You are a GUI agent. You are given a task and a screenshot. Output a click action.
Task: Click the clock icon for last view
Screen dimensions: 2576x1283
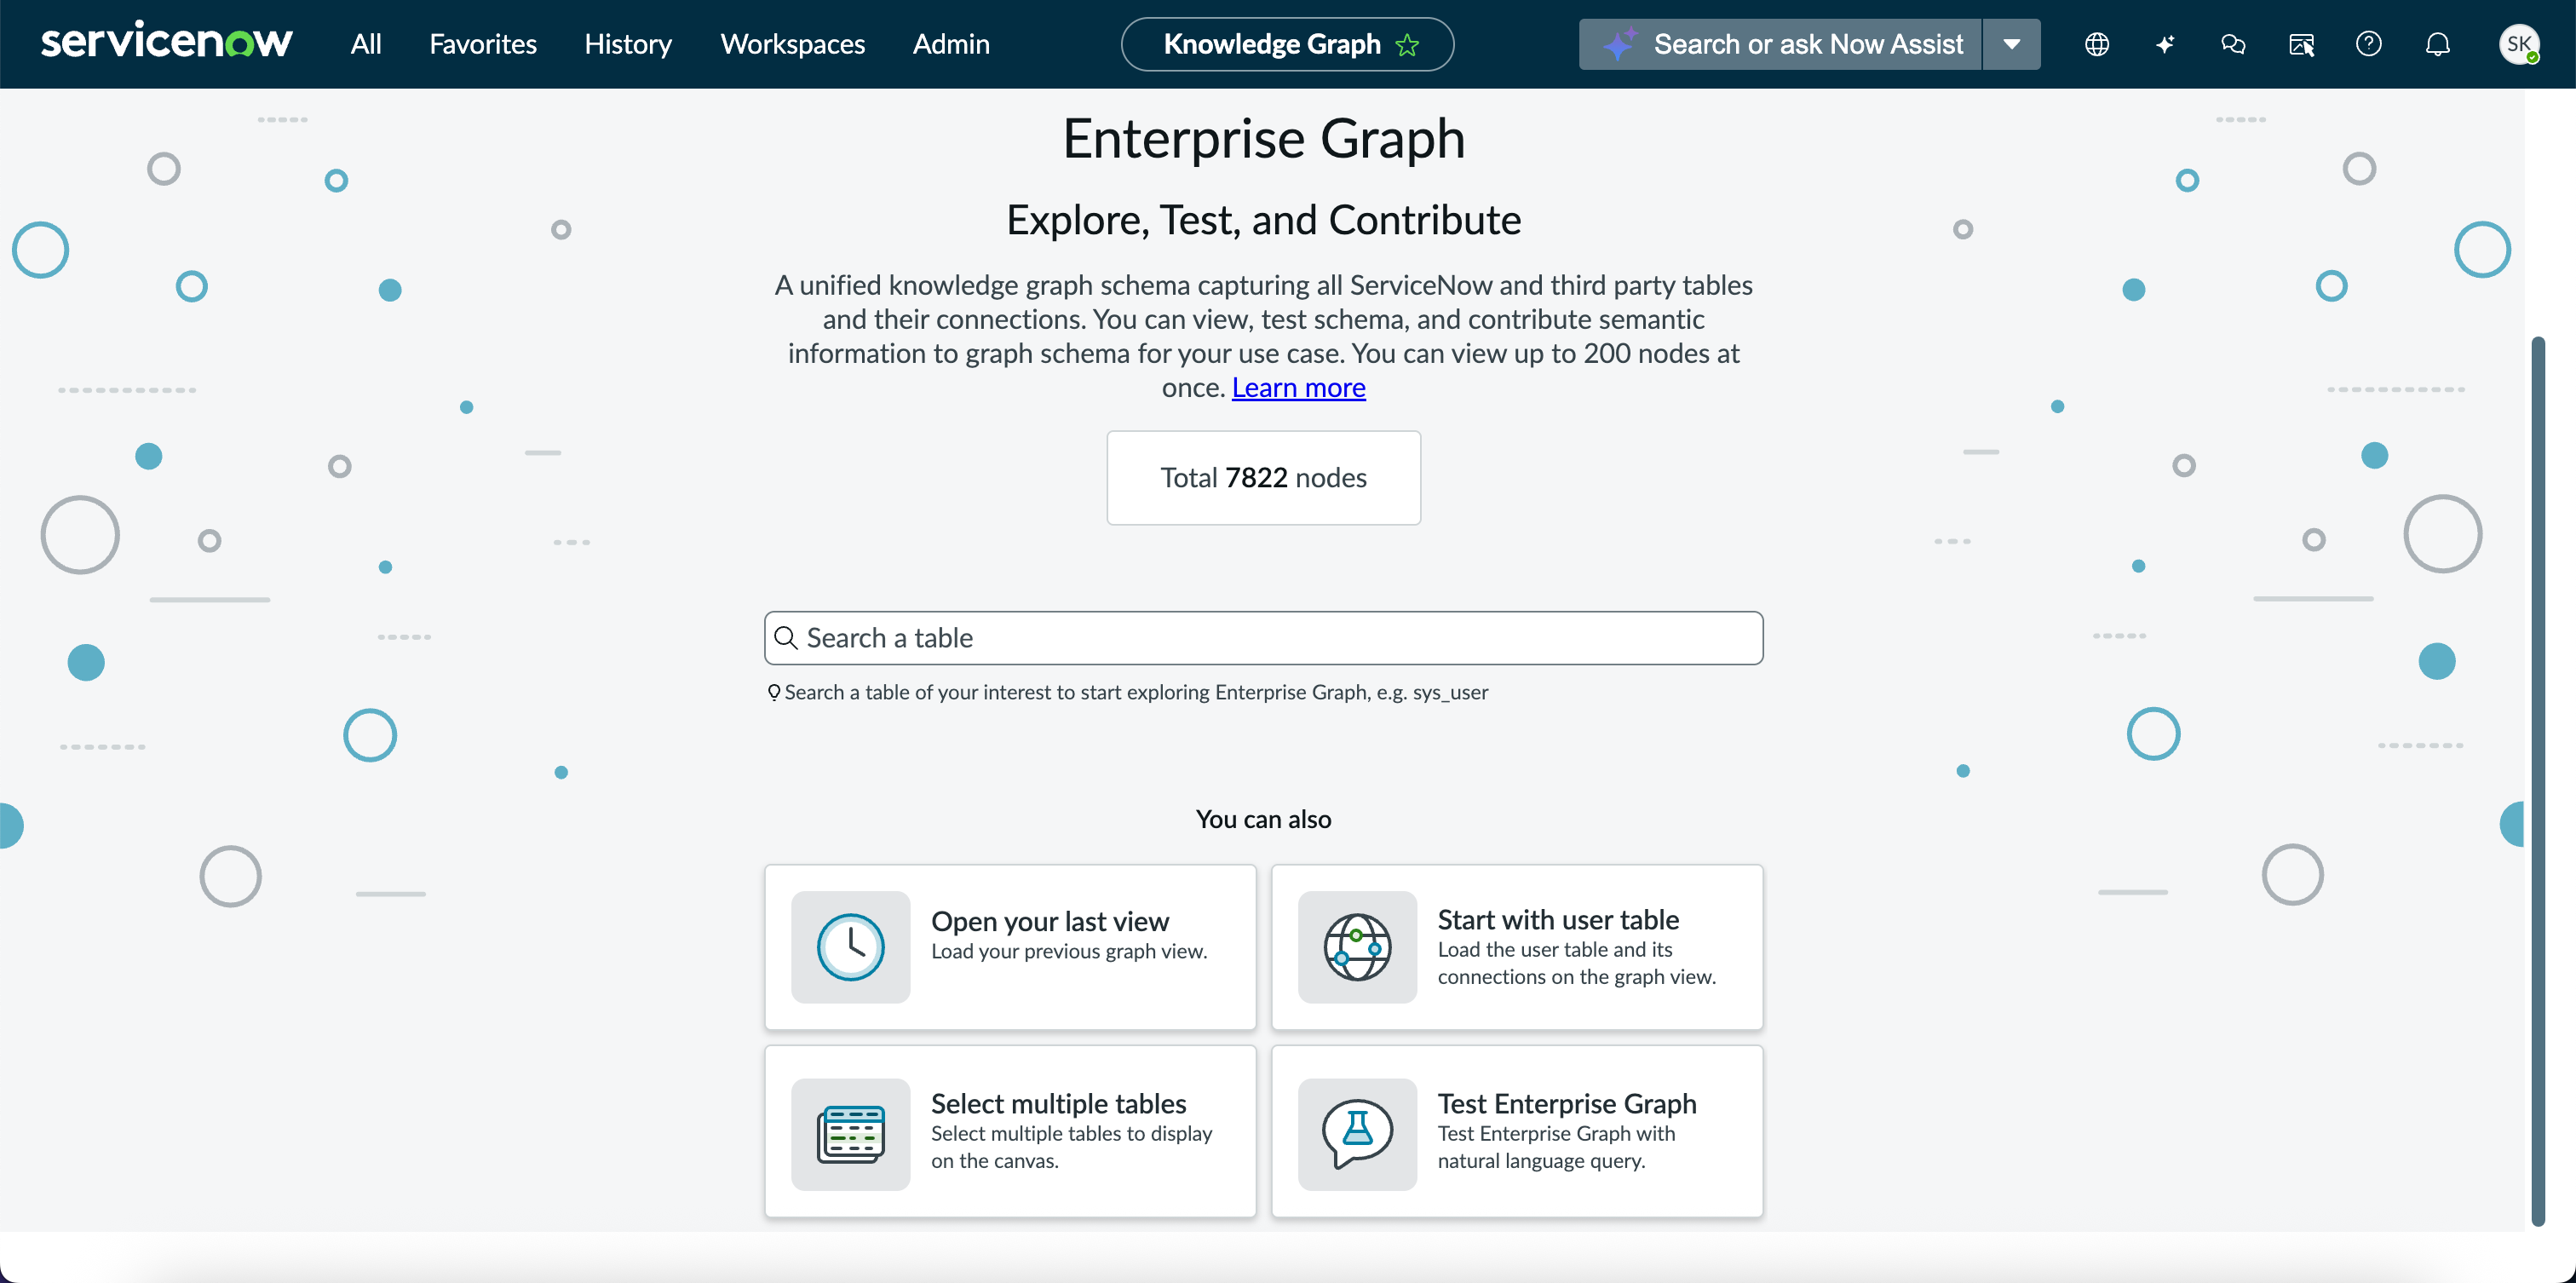[850, 947]
